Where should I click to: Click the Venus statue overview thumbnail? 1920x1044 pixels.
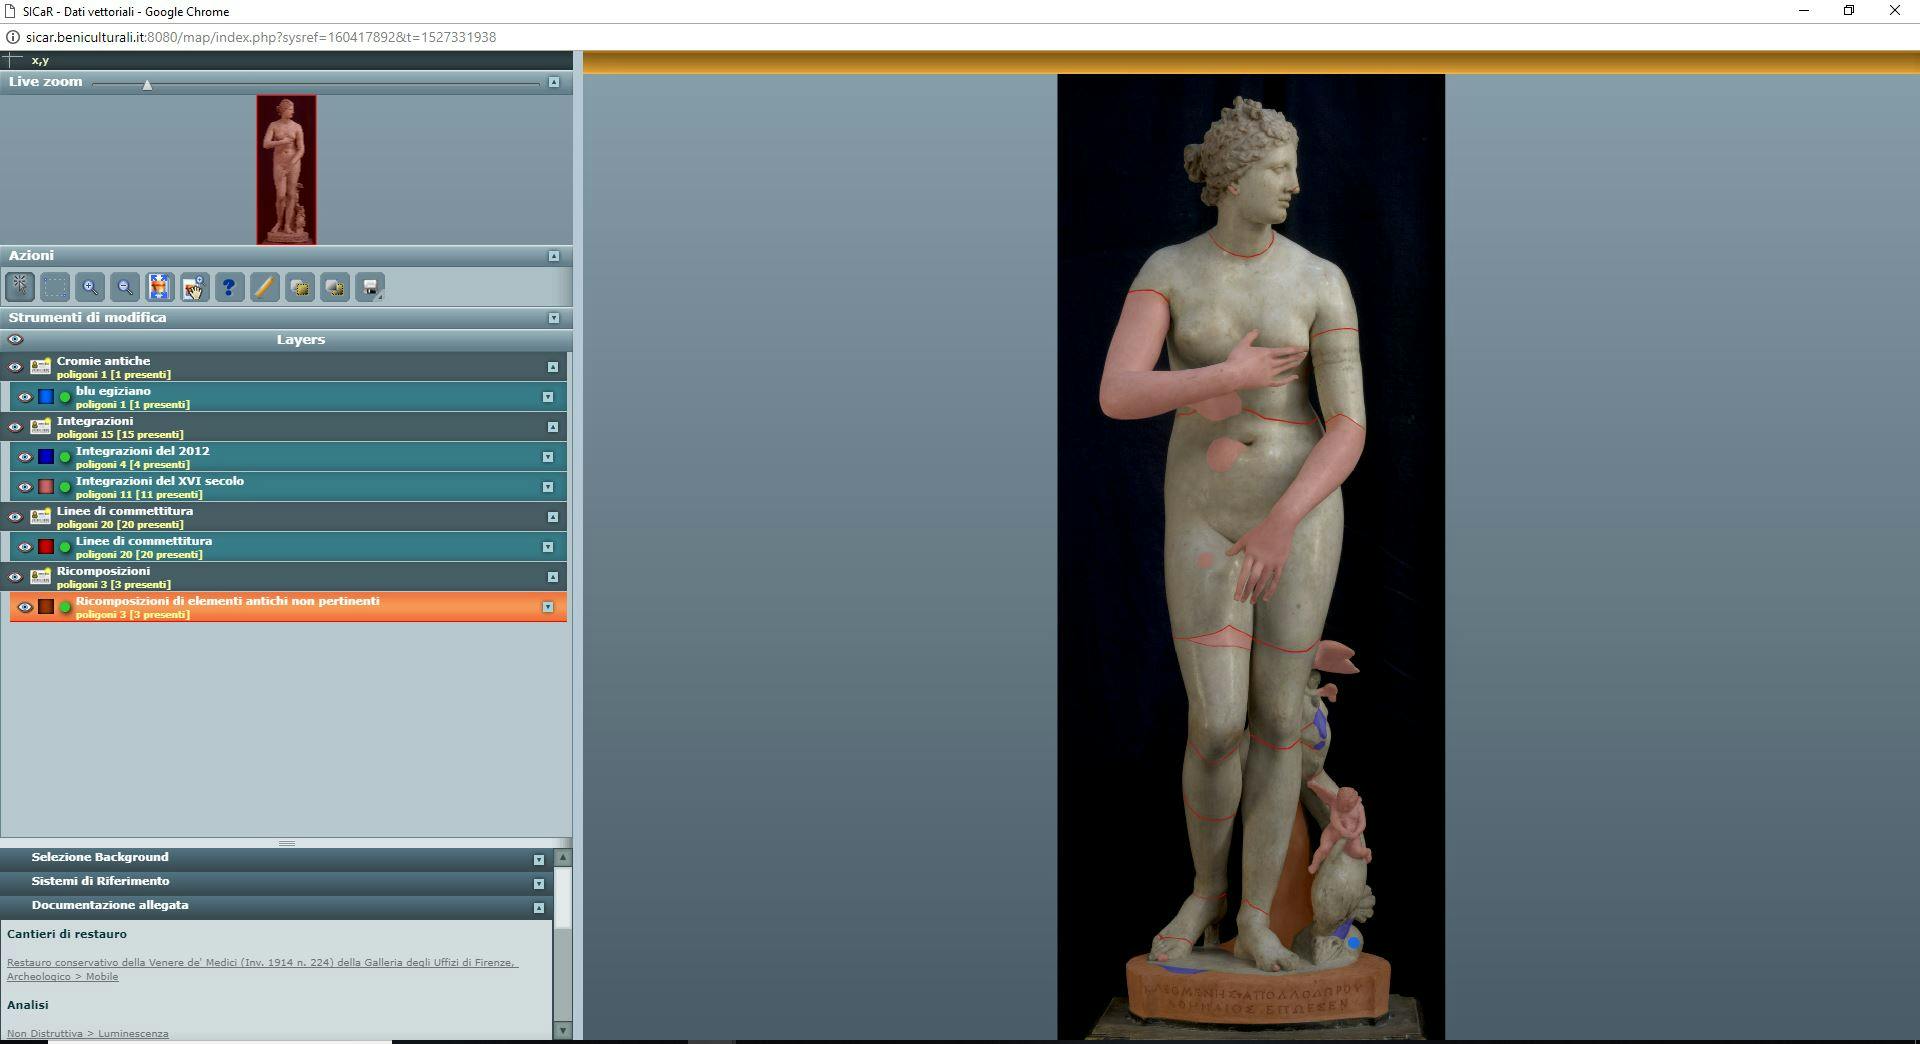click(x=286, y=170)
